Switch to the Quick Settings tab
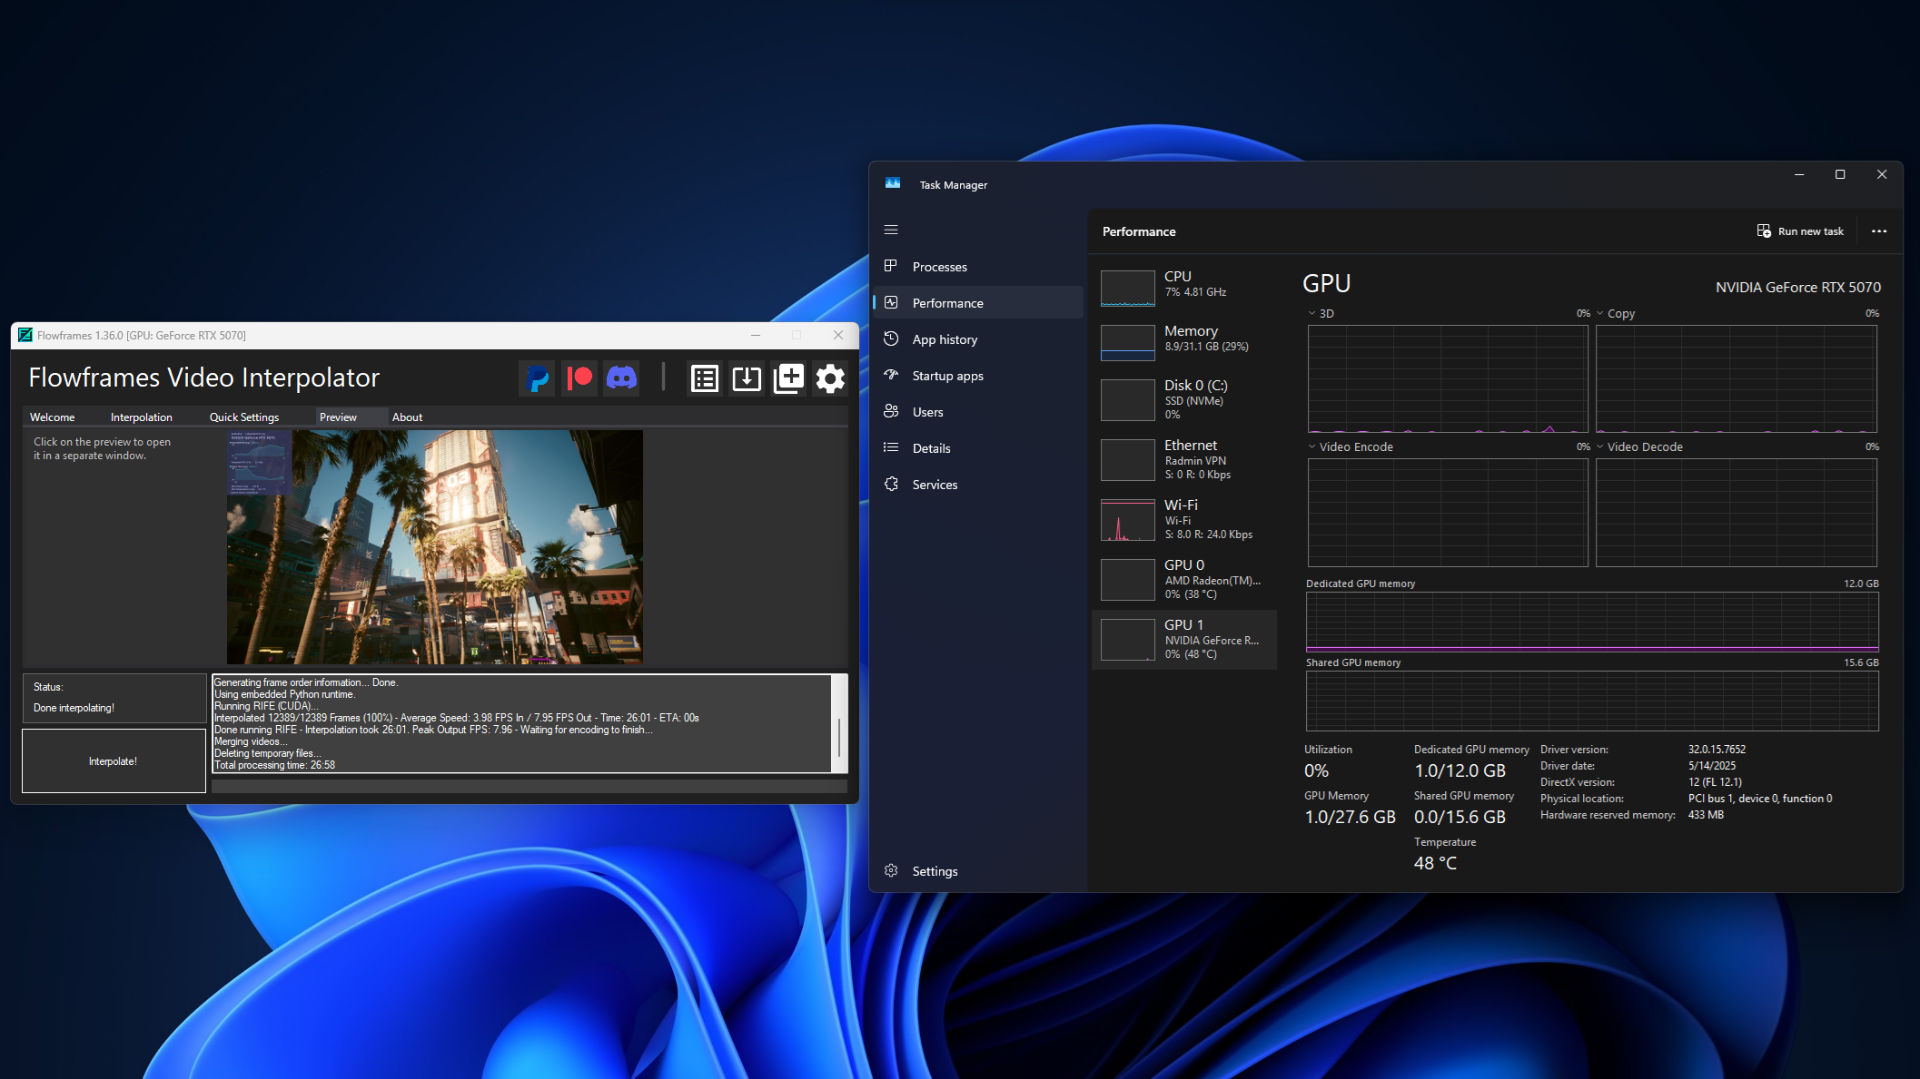This screenshot has width=1920, height=1079. pos(244,417)
